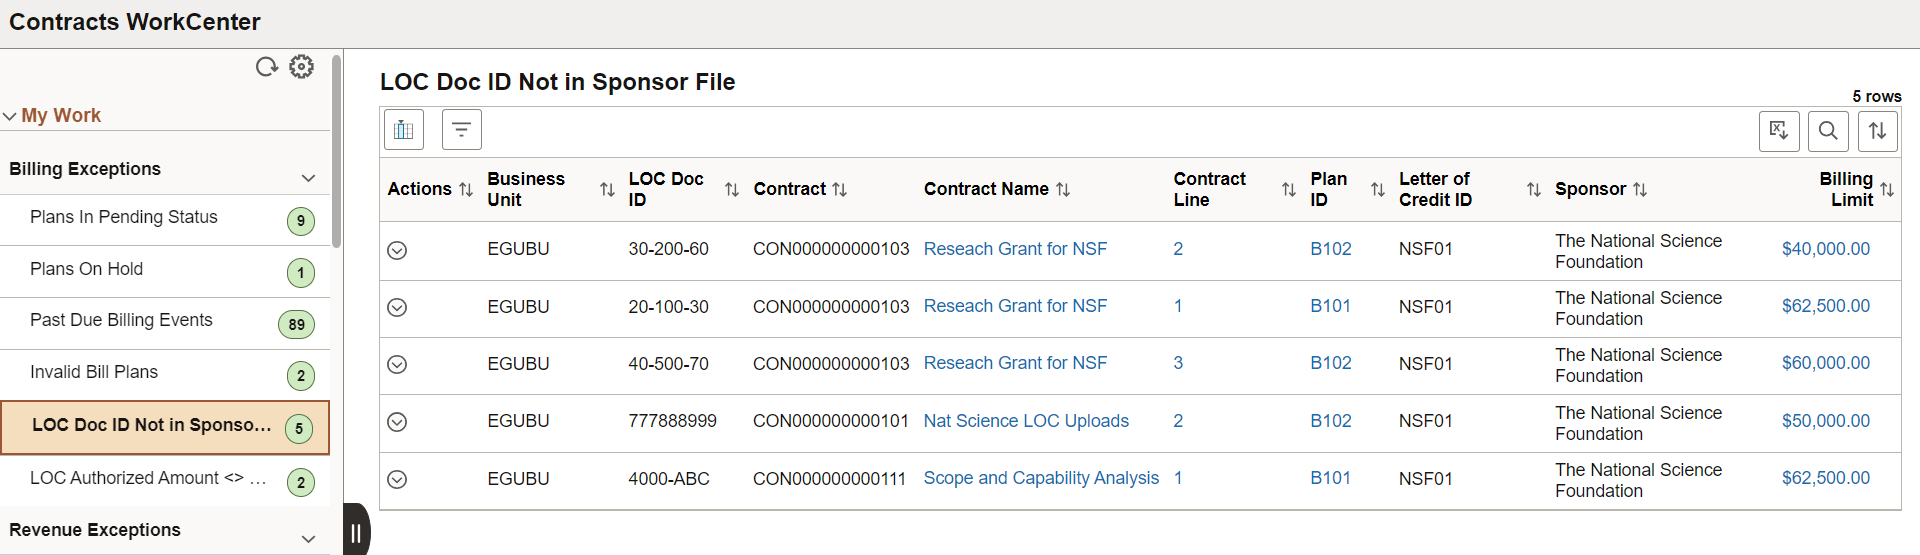Click the grid sort icon in the toolbar
Image resolution: width=1920 pixels, height=555 pixels.
point(1878,131)
